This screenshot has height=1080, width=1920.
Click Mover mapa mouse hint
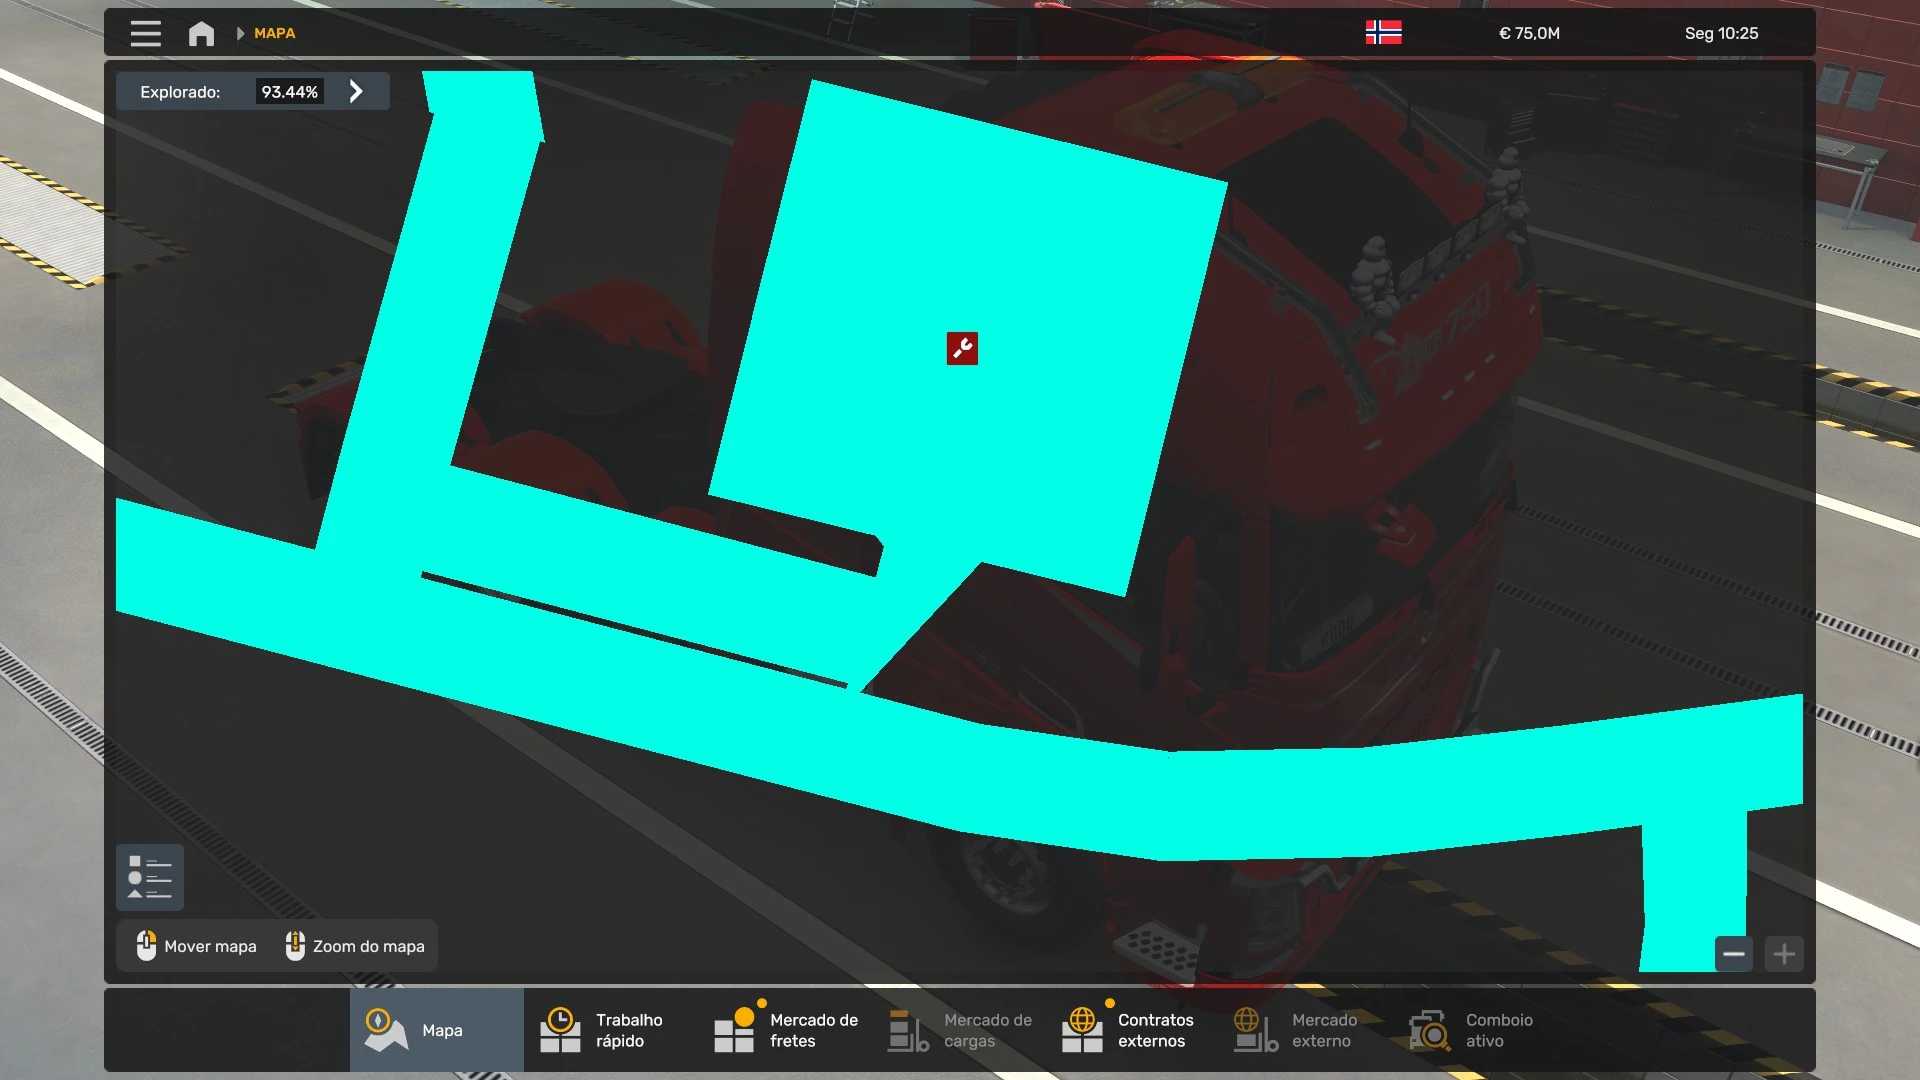[x=197, y=946]
